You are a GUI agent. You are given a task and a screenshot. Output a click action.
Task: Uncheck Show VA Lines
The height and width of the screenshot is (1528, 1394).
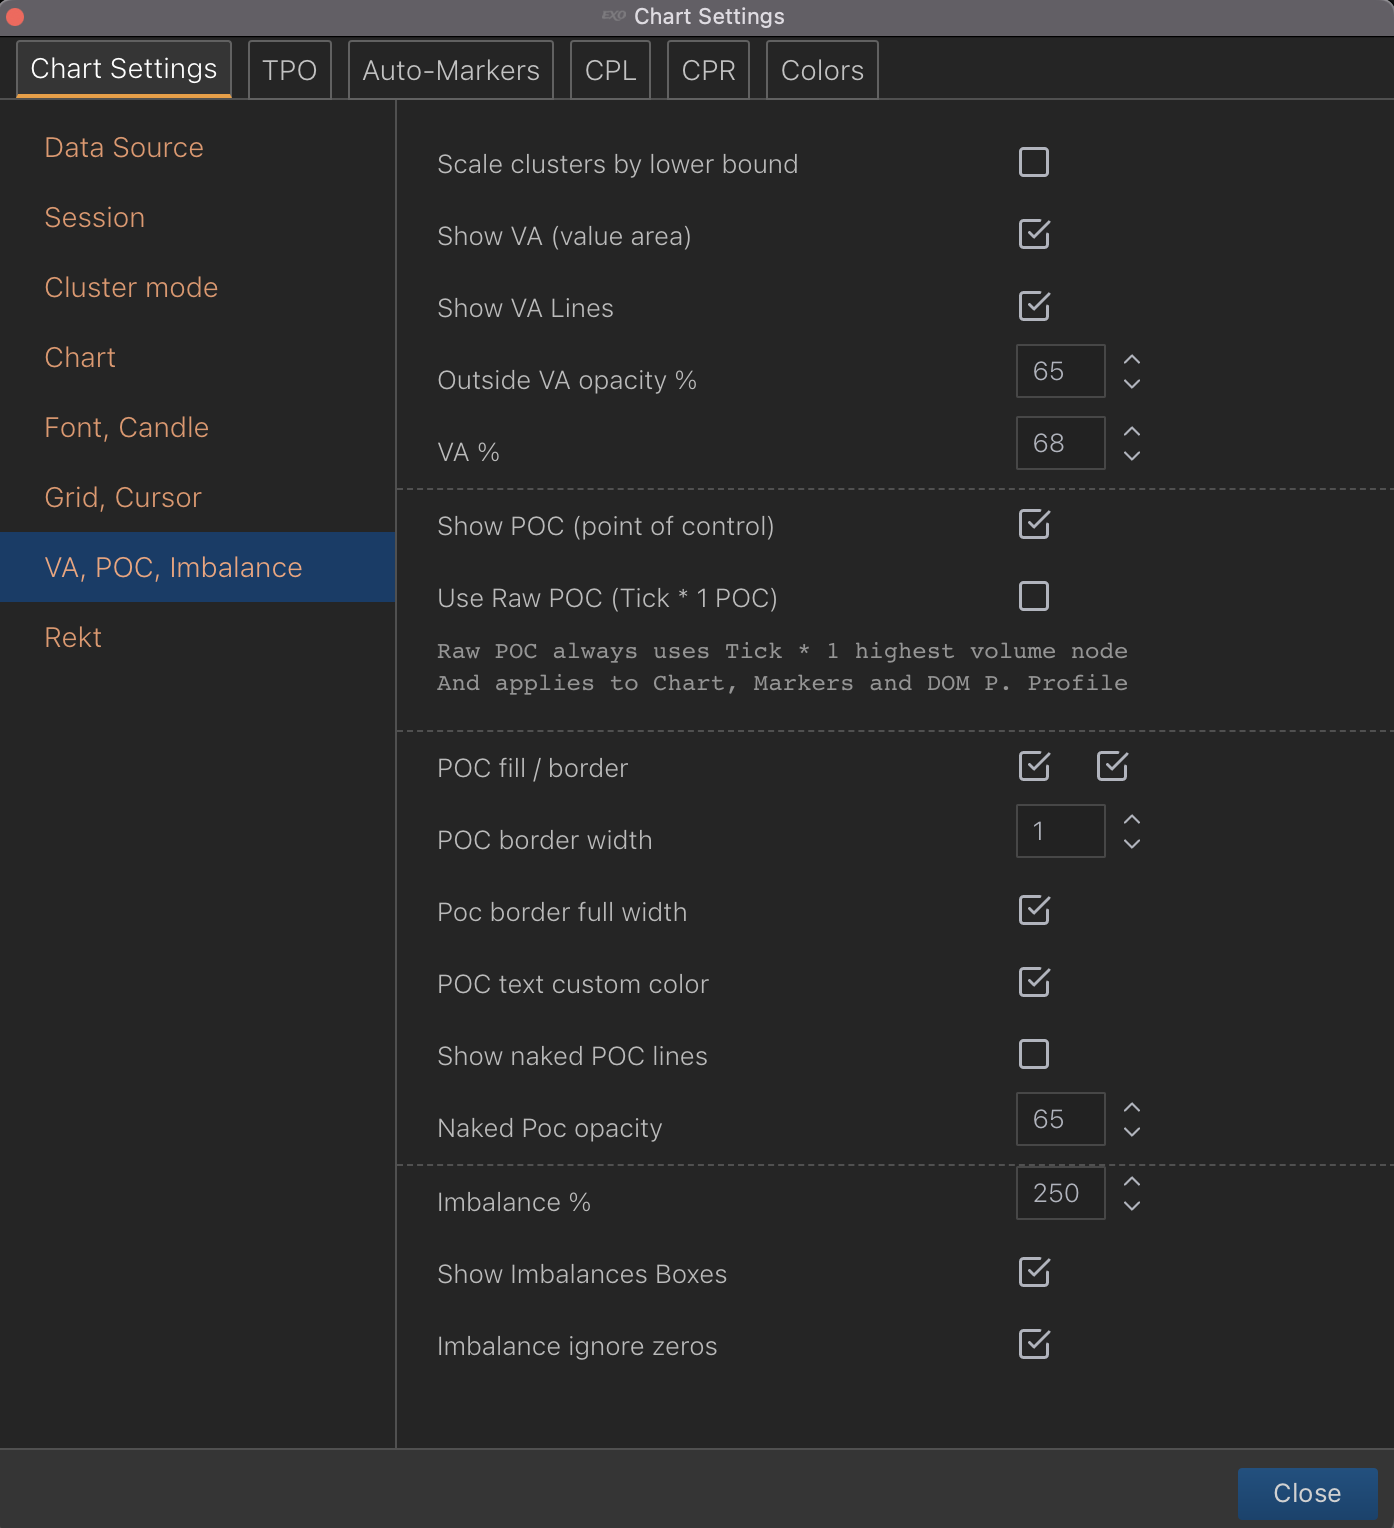coord(1034,306)
